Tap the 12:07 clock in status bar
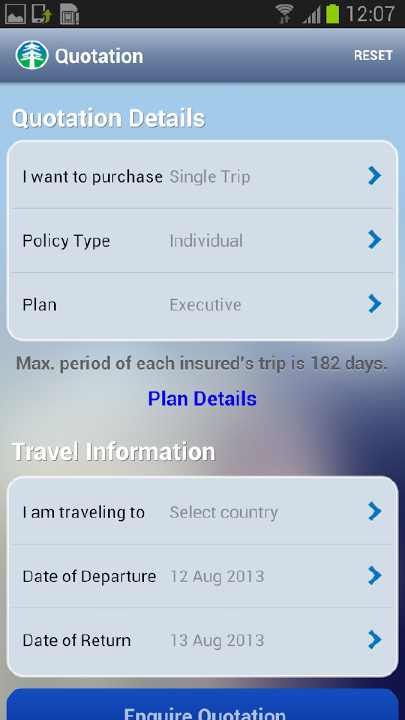Screen dimensions: 405x720 click(370, 14)
